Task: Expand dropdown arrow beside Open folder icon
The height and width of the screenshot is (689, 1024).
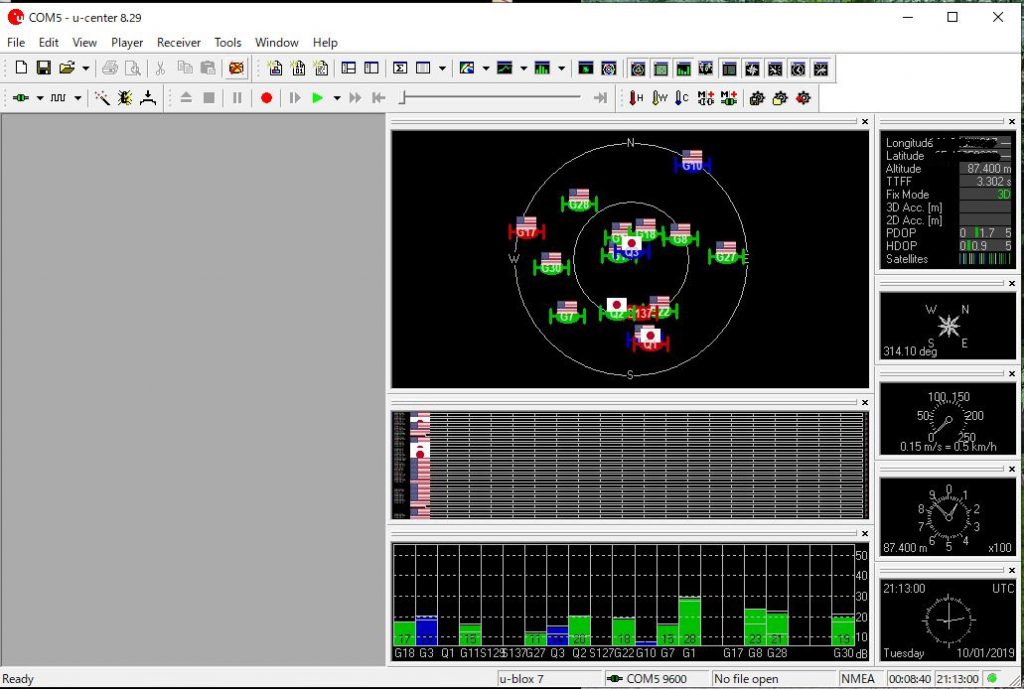Action: click(86, 68)
